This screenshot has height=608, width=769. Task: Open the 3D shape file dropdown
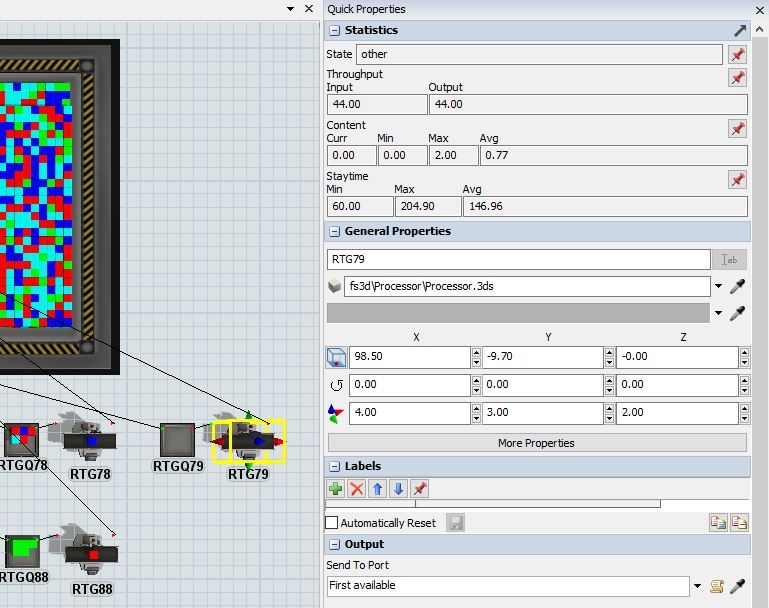pos(718,286)
